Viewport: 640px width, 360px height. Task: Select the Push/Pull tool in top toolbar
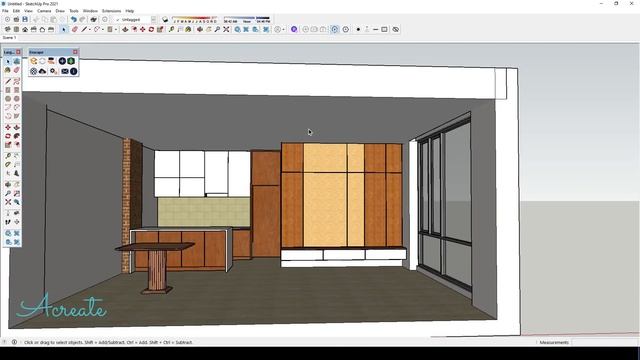coord(125,29)
